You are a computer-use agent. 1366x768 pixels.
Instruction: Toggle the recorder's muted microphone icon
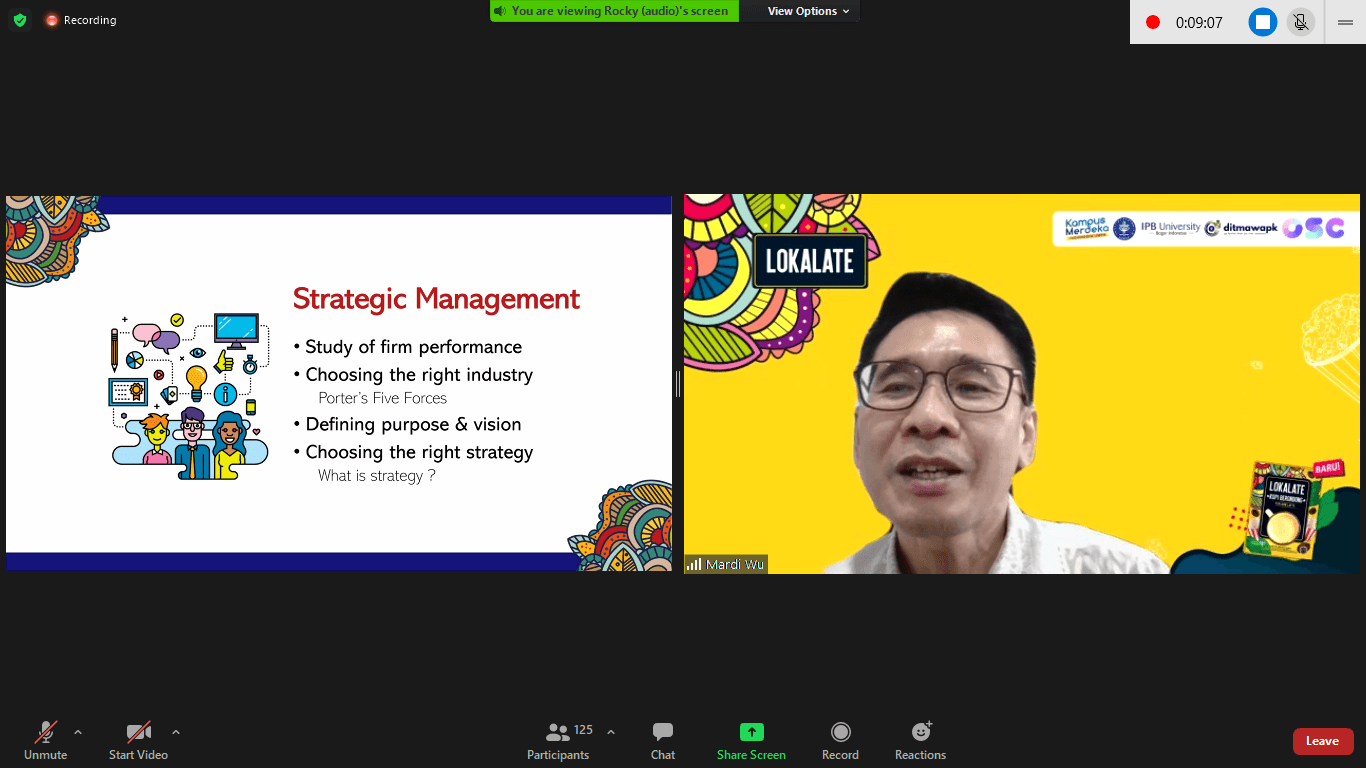(1300, 22)
